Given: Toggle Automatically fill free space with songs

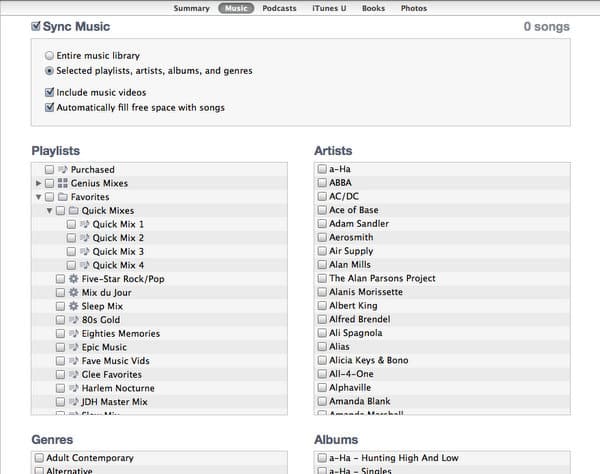Looking at the screenshot, I should tap(49, 107).
